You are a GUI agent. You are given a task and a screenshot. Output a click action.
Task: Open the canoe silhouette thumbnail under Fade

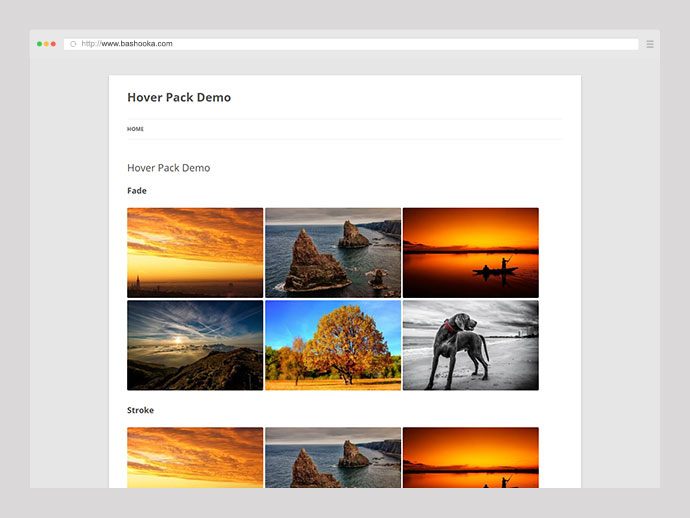pyautogui.click(x=470, y=253)
